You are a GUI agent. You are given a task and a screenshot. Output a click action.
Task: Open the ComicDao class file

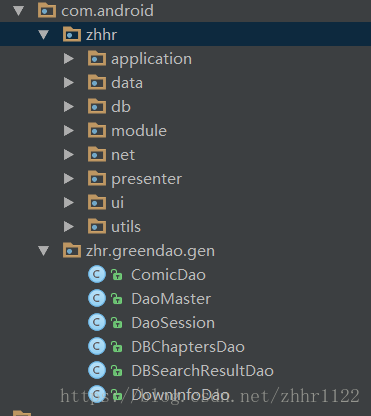point(168,275)
